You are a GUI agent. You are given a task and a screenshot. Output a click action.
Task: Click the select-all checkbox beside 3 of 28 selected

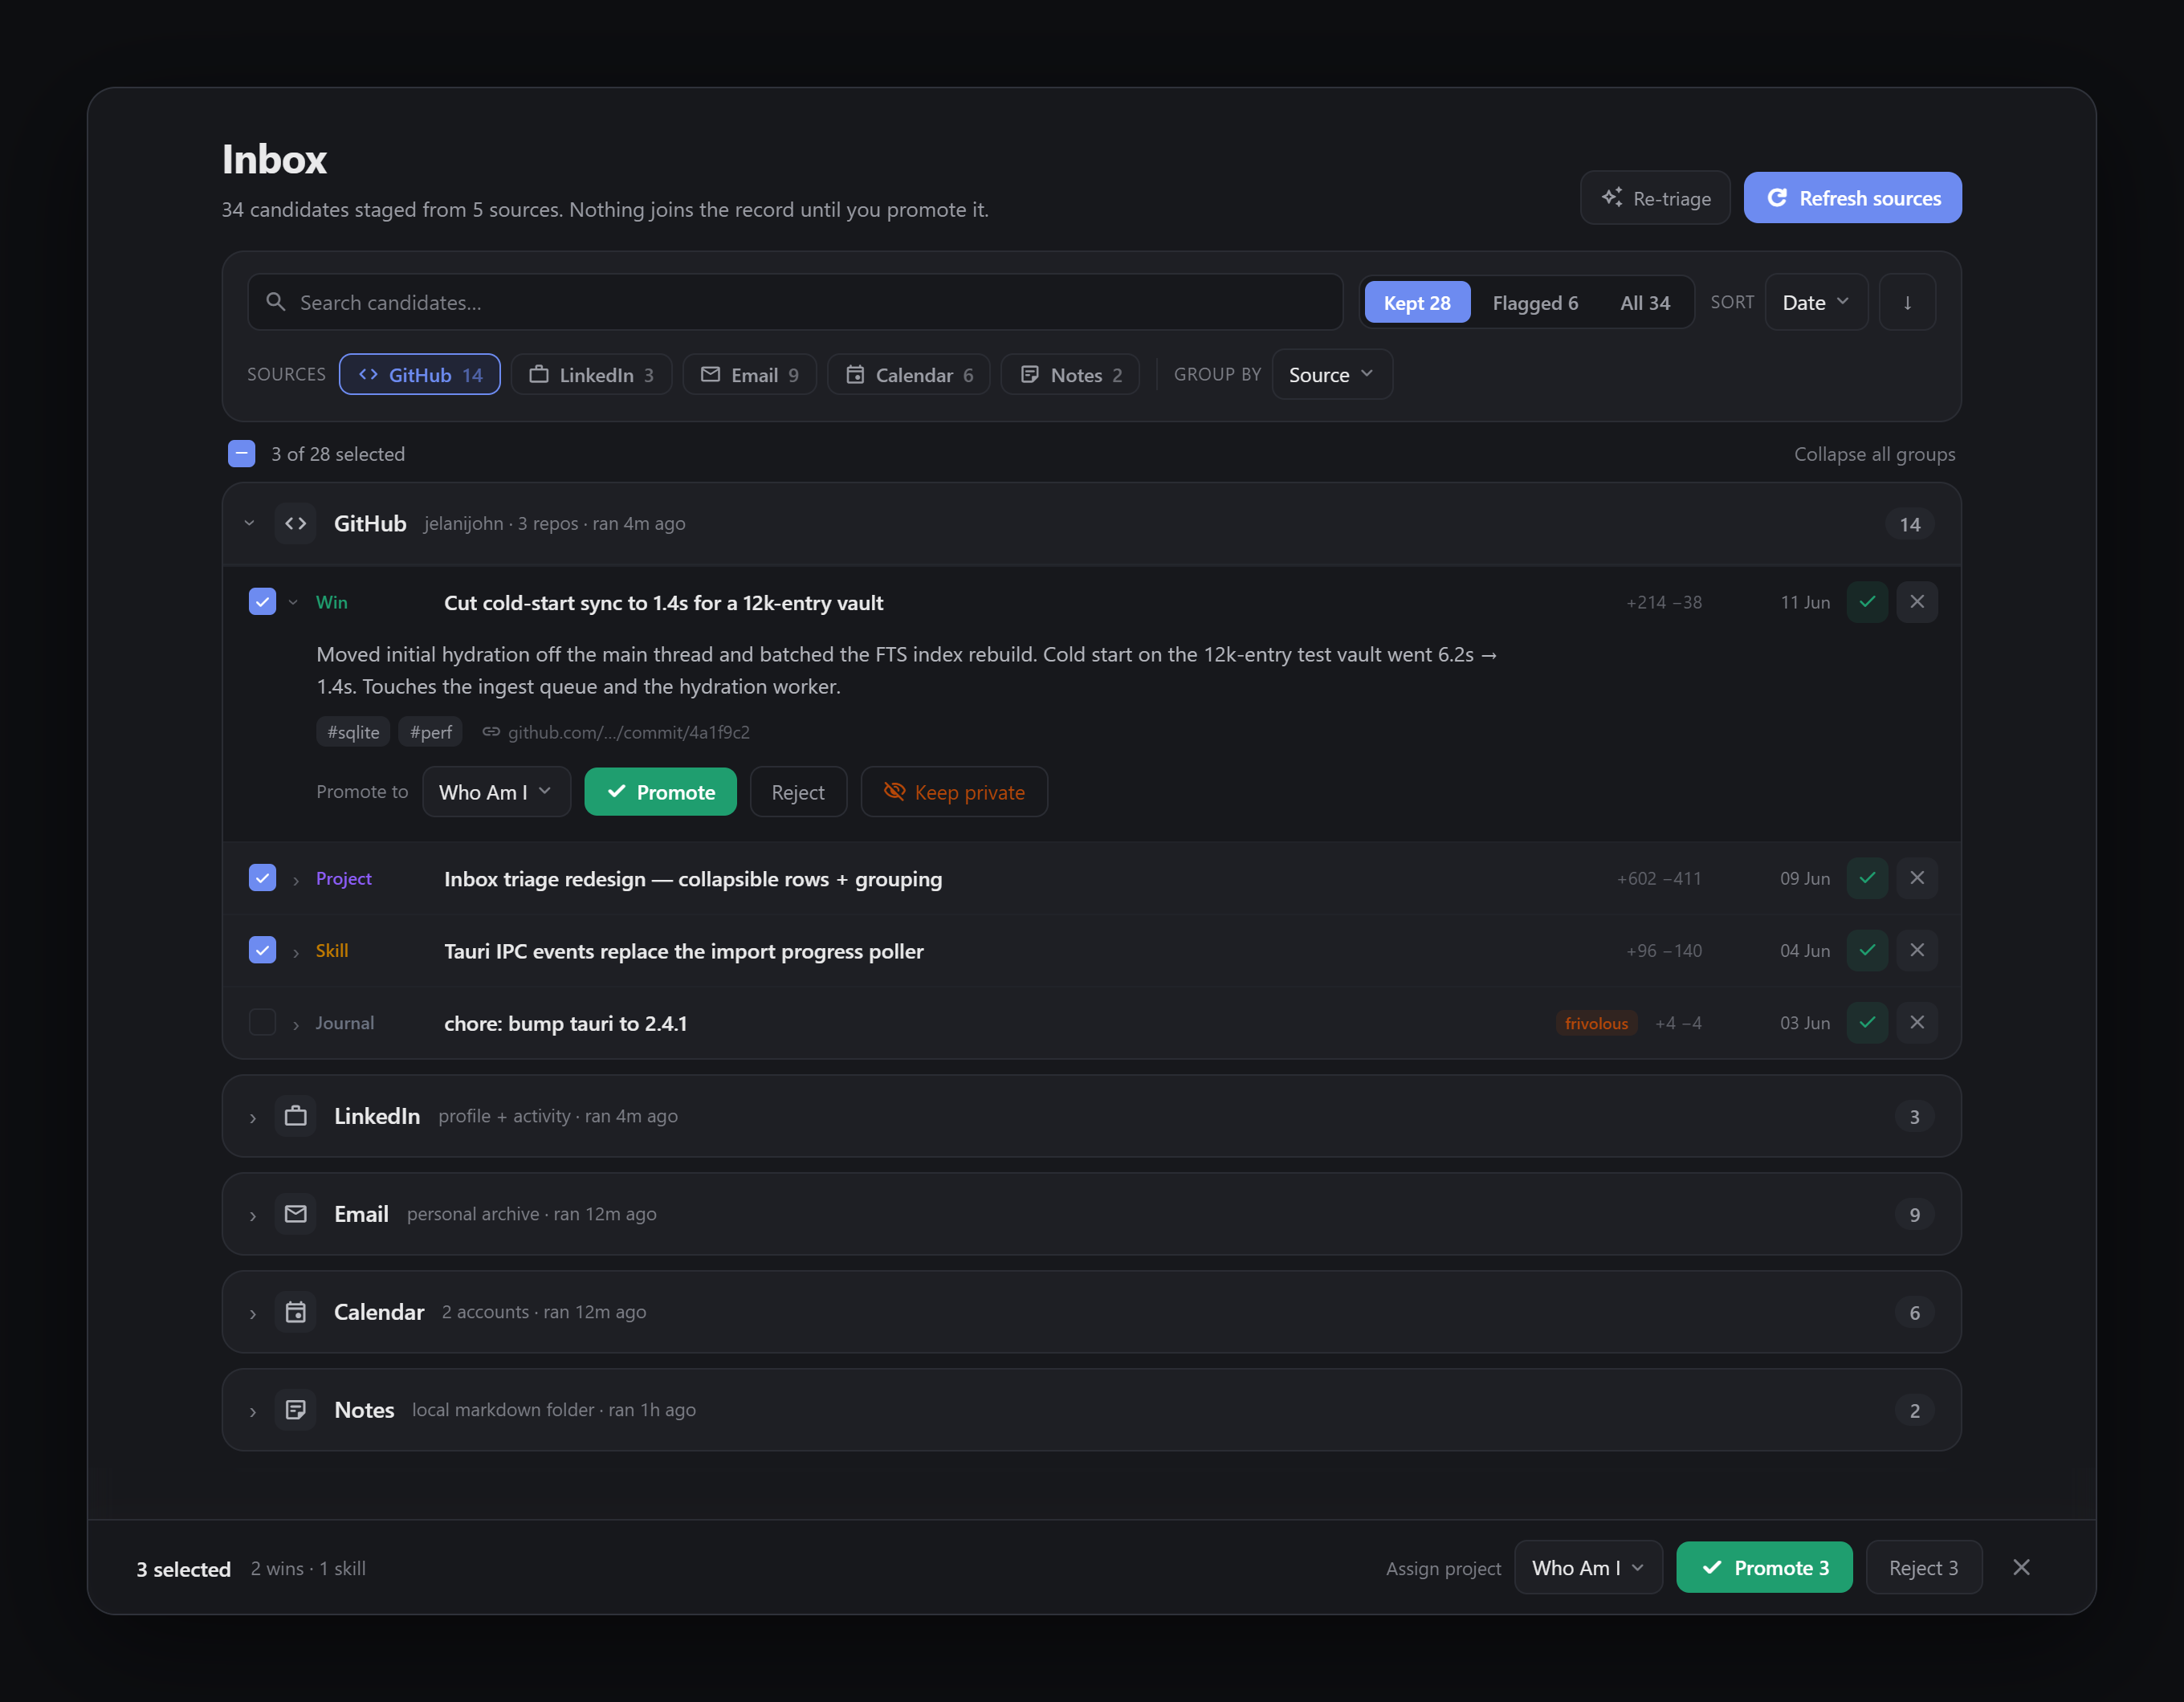(x=241, y=454)
